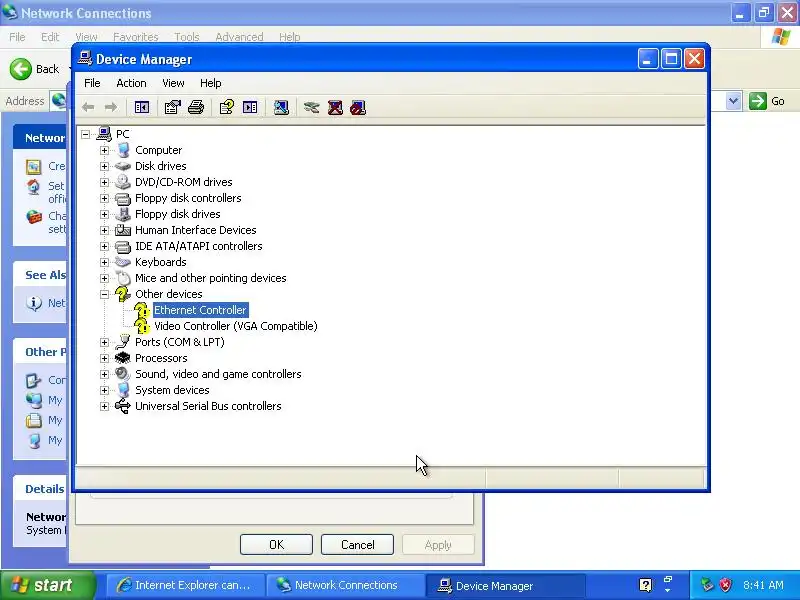Open the address bar dropdown arrow
800x600 pixels.
(733, 101)
